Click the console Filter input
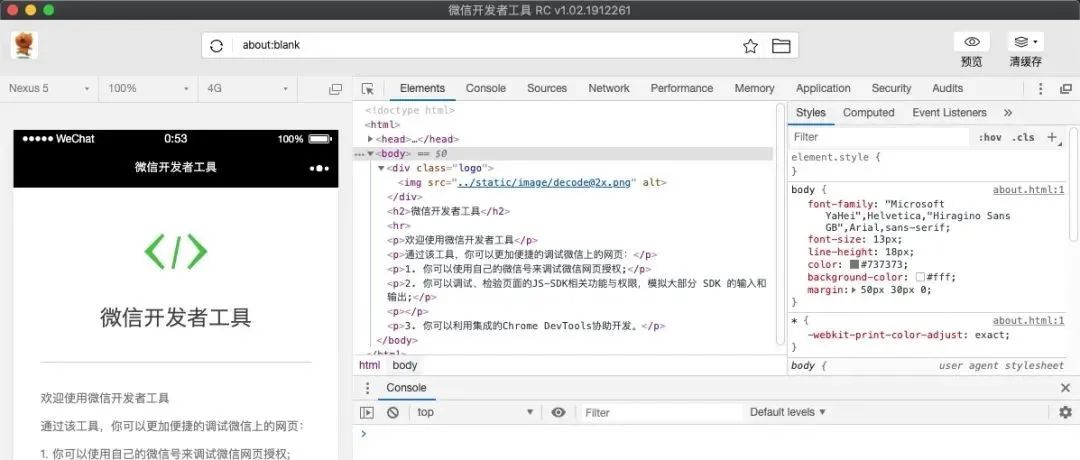The width and height of the screenshot is (1080, 460). pos(661,412)
